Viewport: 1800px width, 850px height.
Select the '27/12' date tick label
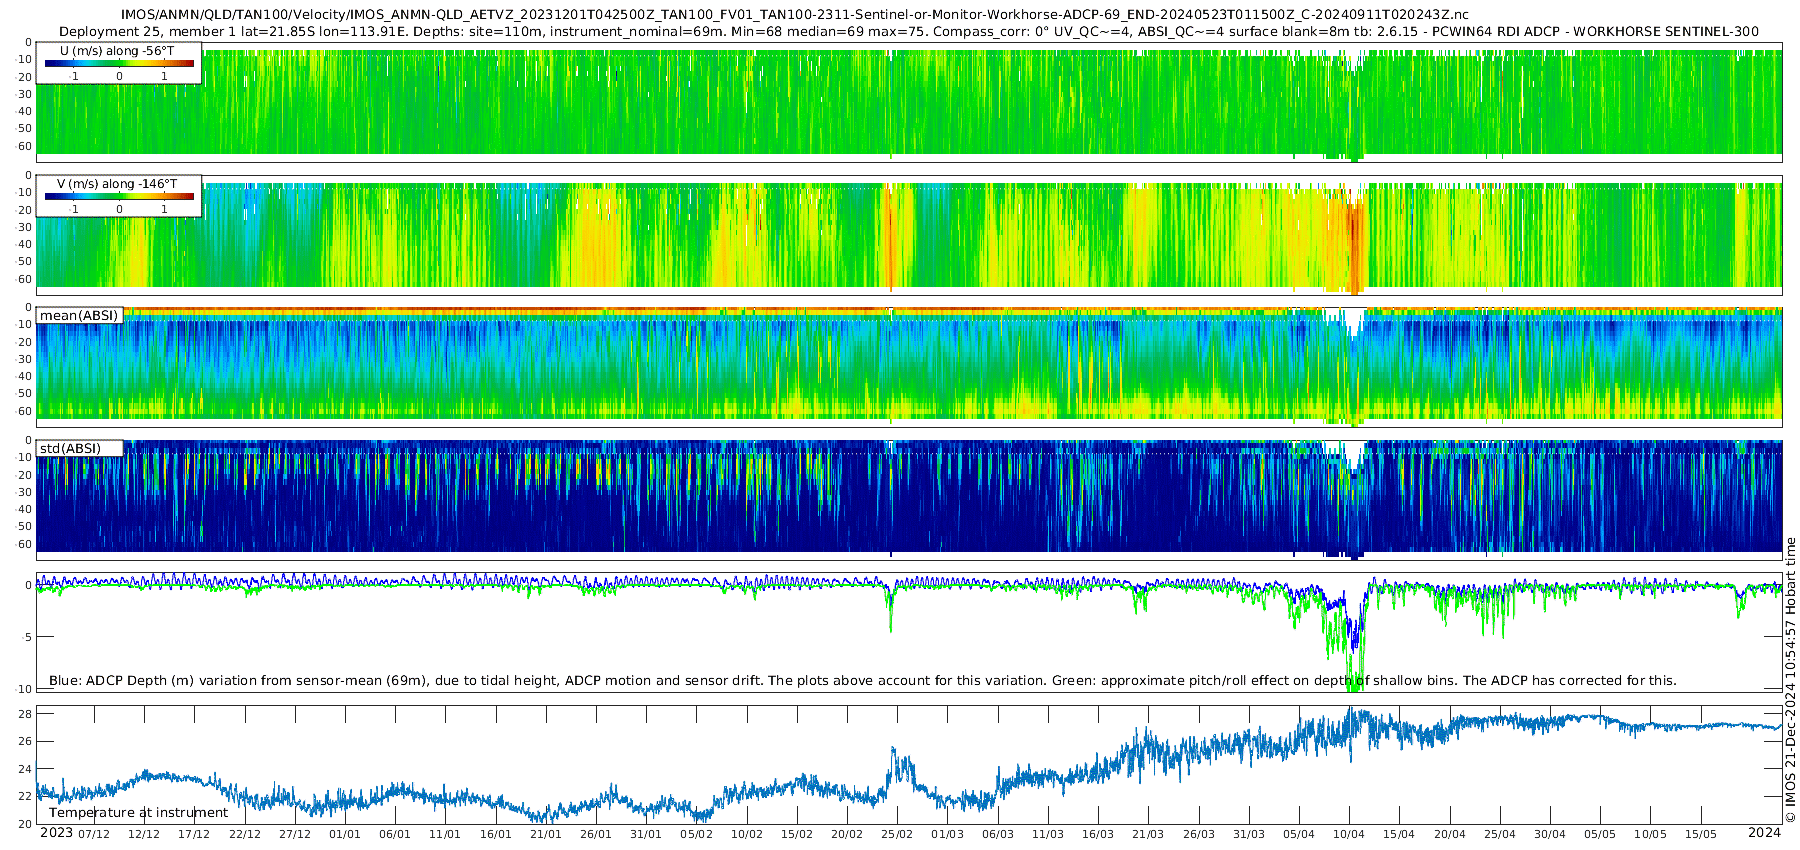pos(295,835)
